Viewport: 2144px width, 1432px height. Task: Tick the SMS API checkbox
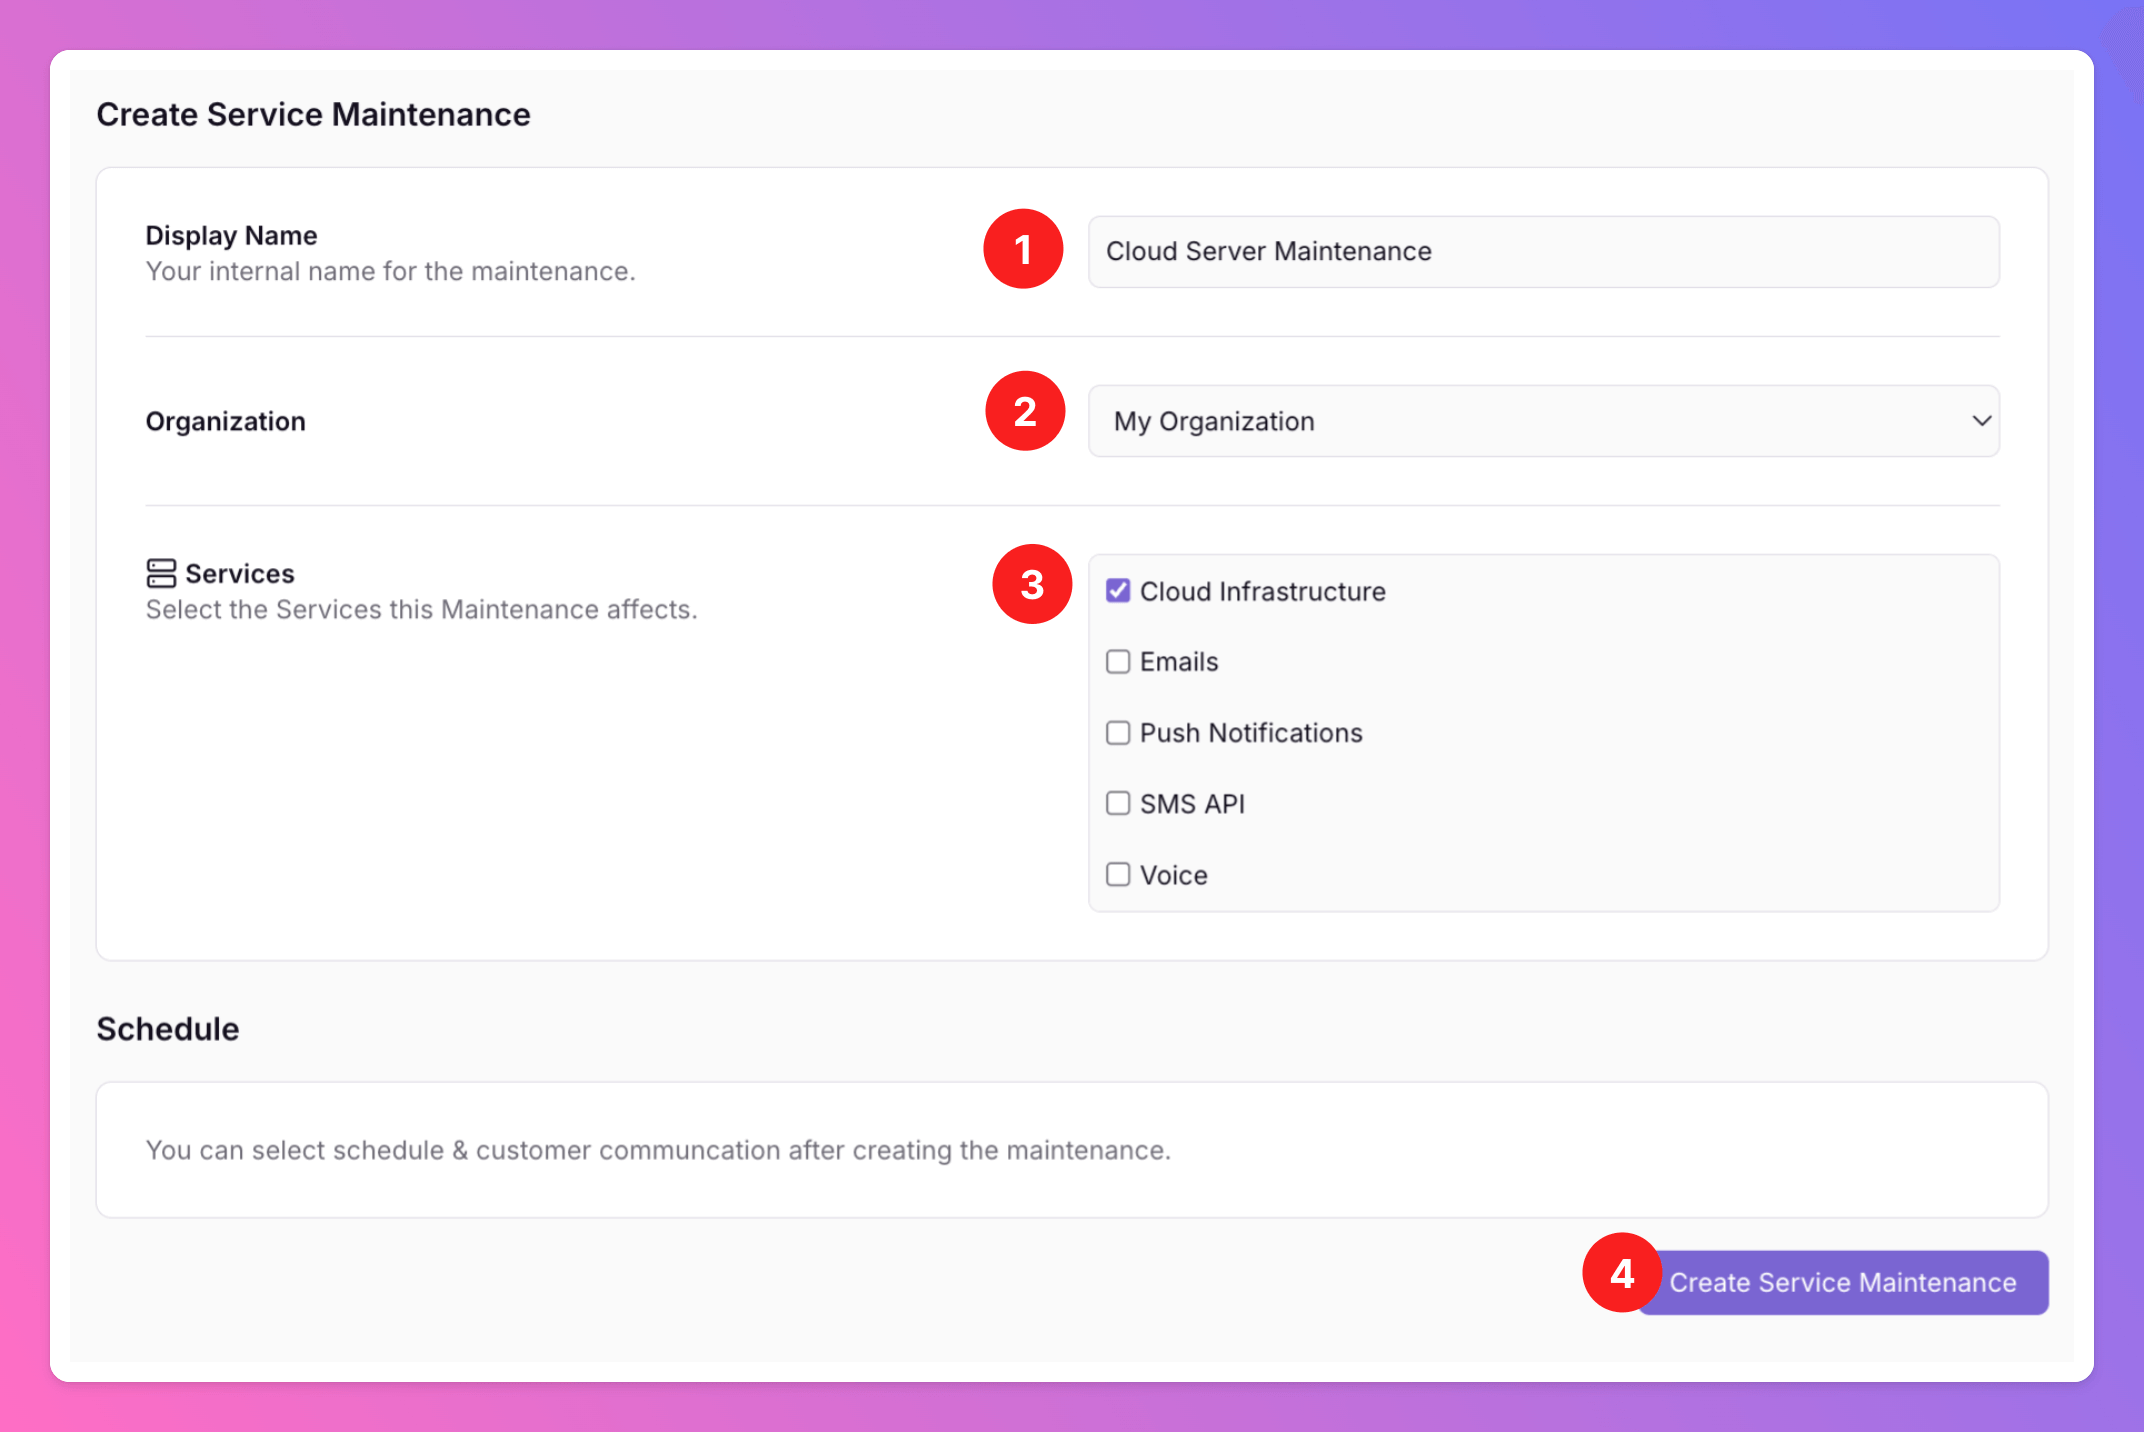[x=1118, y=804]
